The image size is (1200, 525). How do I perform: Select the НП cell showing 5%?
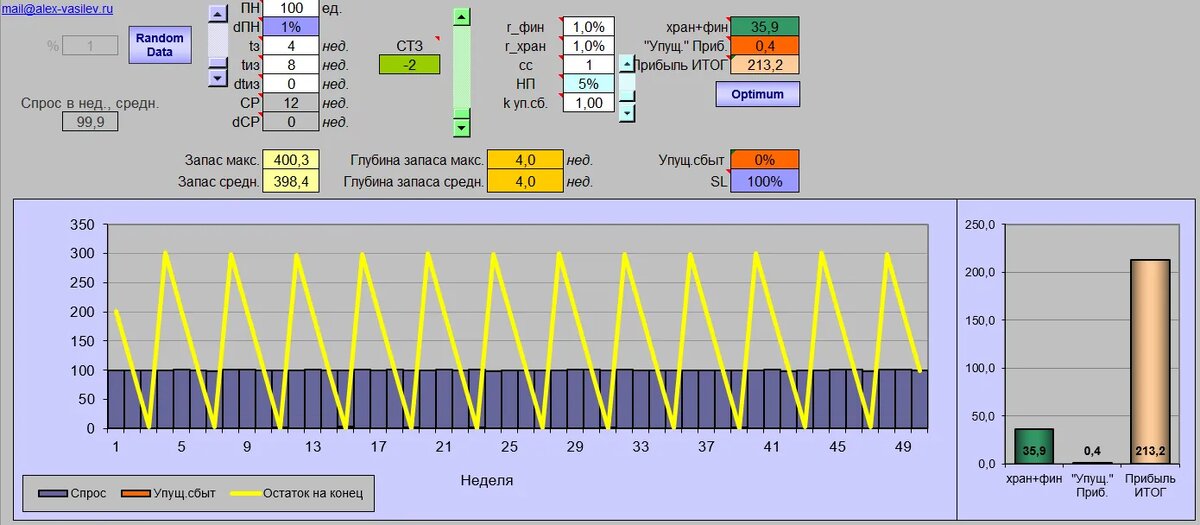[589, 83]
